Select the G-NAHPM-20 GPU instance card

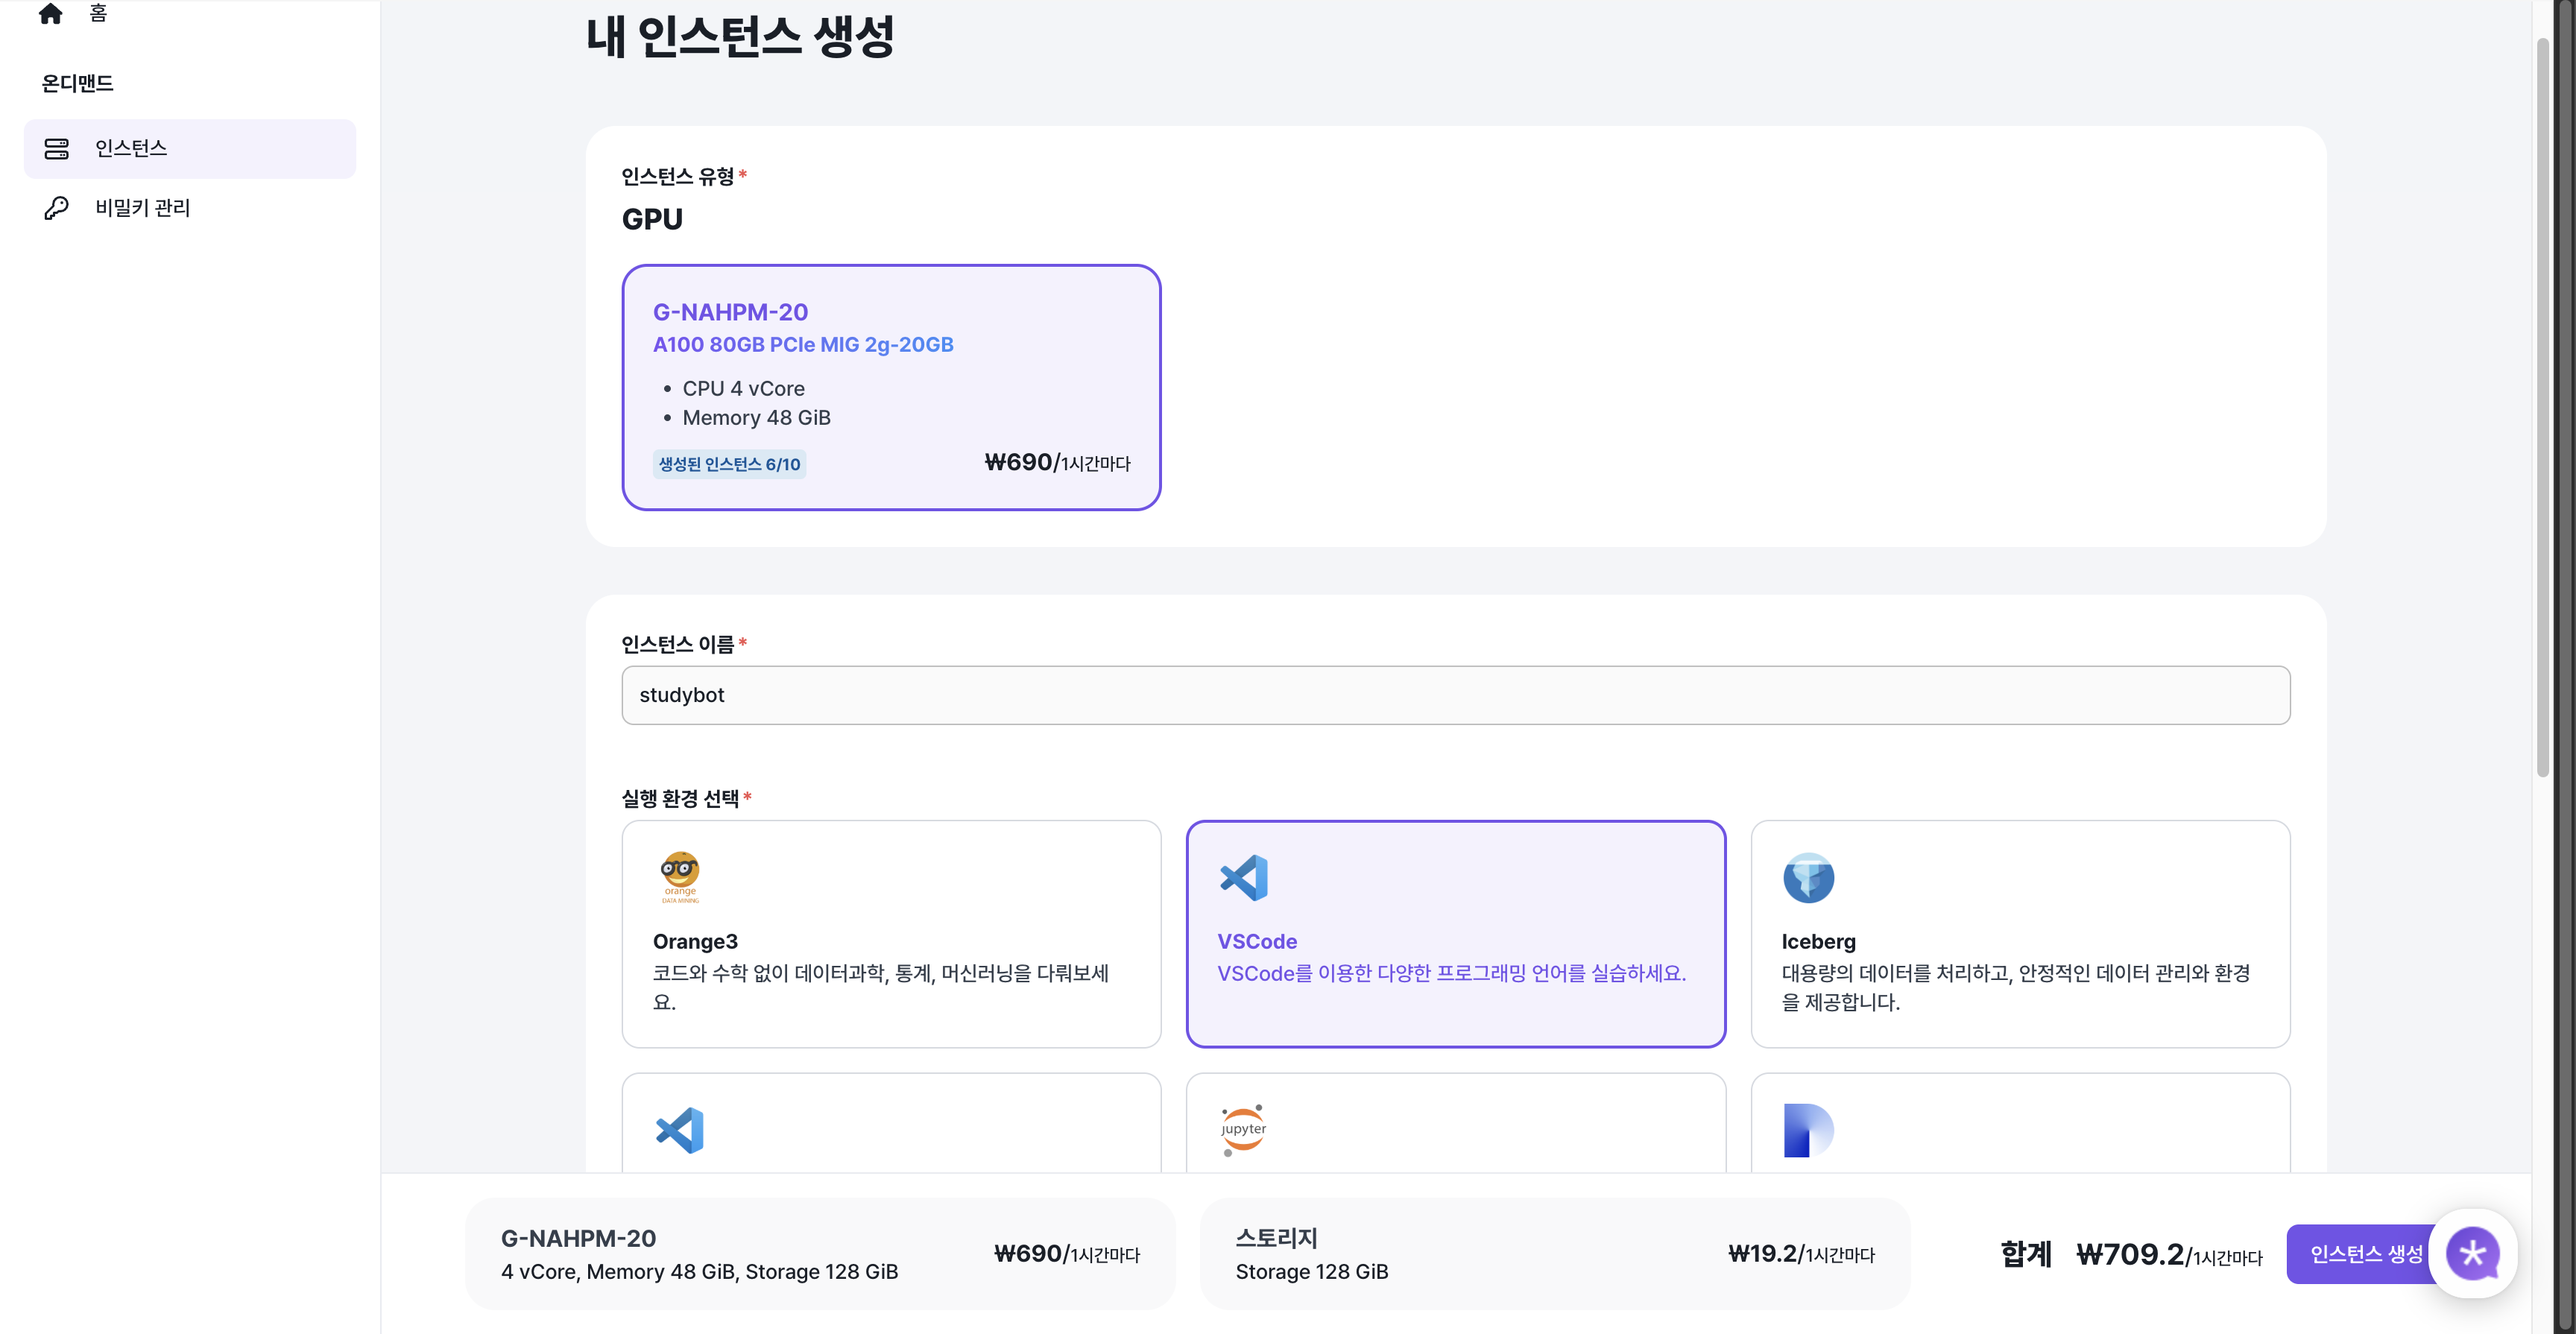coord(890,387)
